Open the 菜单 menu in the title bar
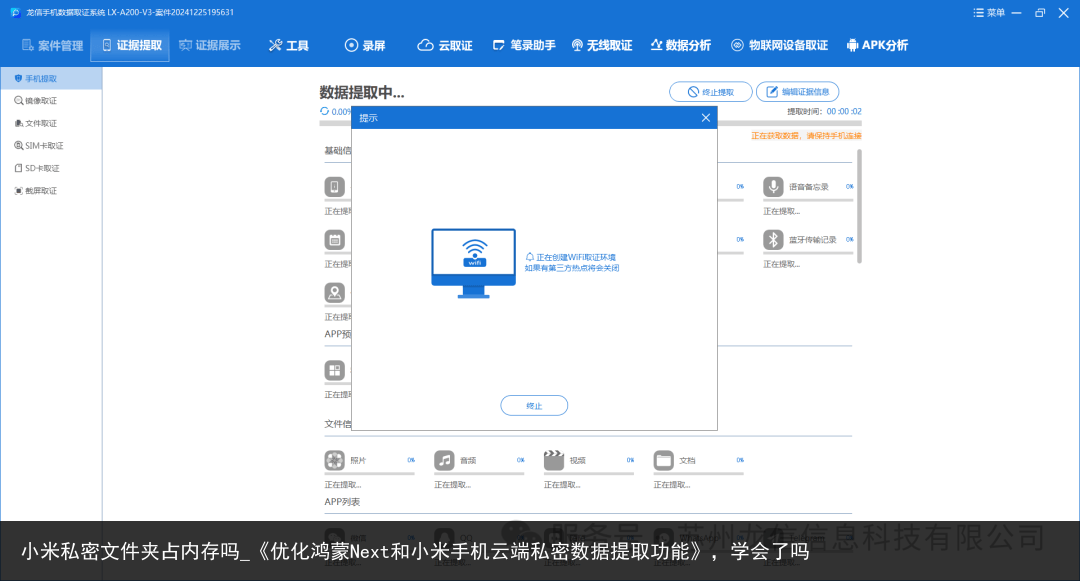Image resolution: width=1080 pixels, height=581 pixels. click(989, 12)
